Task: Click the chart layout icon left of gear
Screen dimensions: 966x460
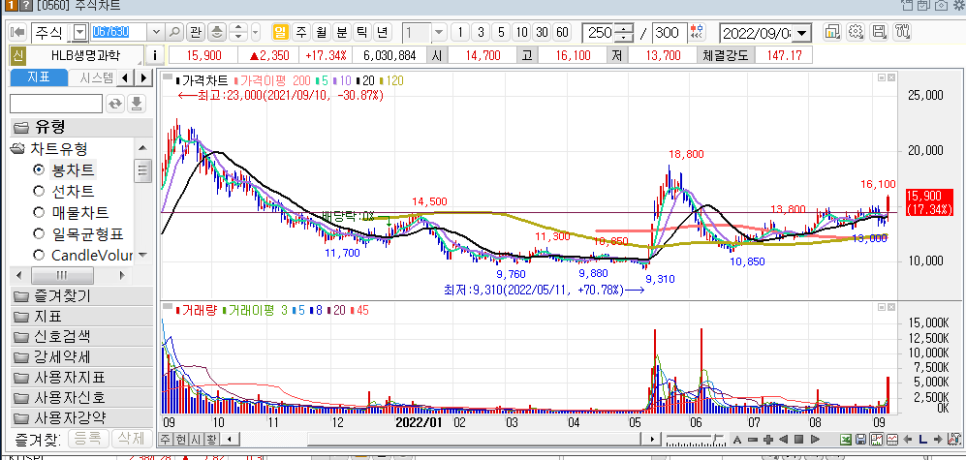Action: point(832,32)
